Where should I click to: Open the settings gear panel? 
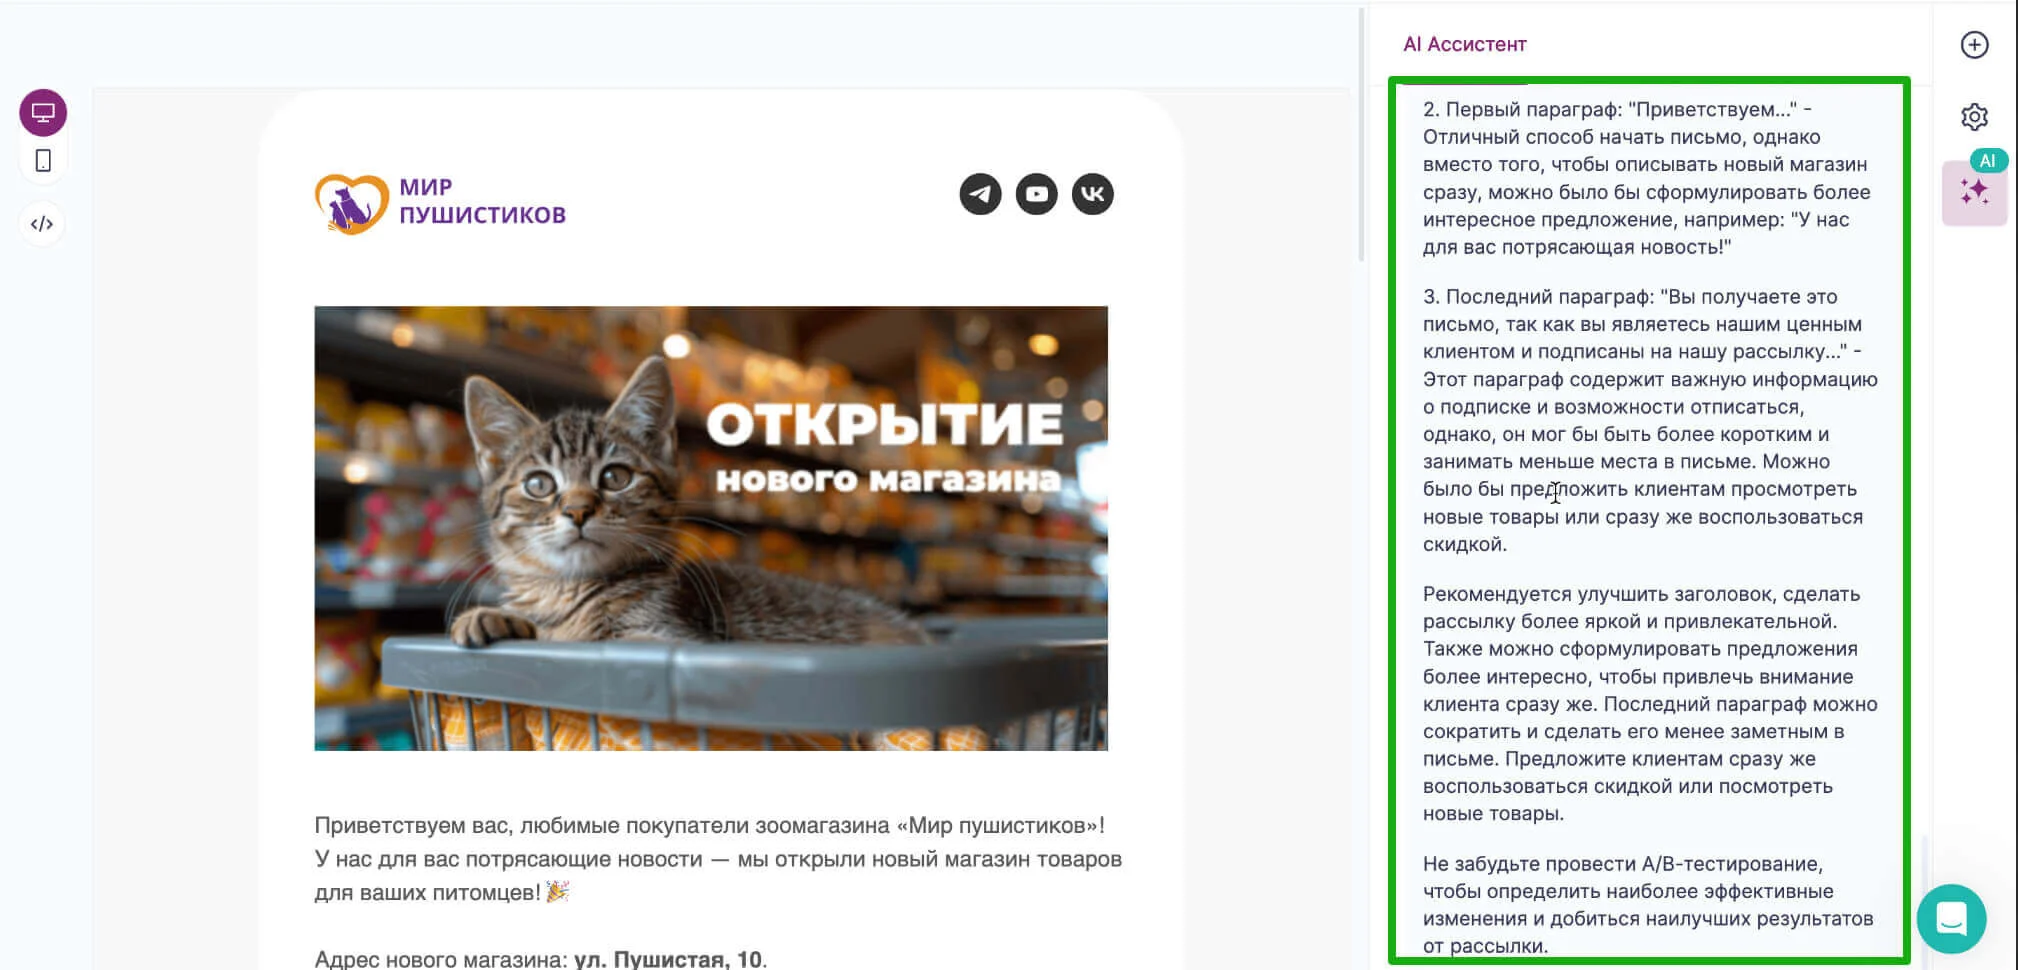tap(1974, 117)
